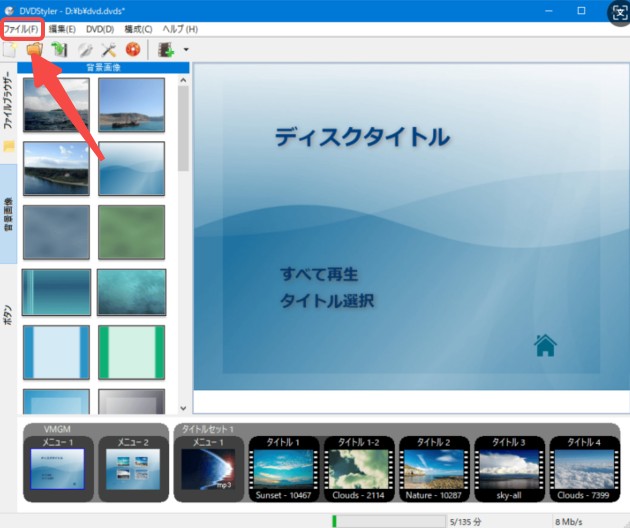Click the yellow folder icon in side tab strip

pos(8,146)
